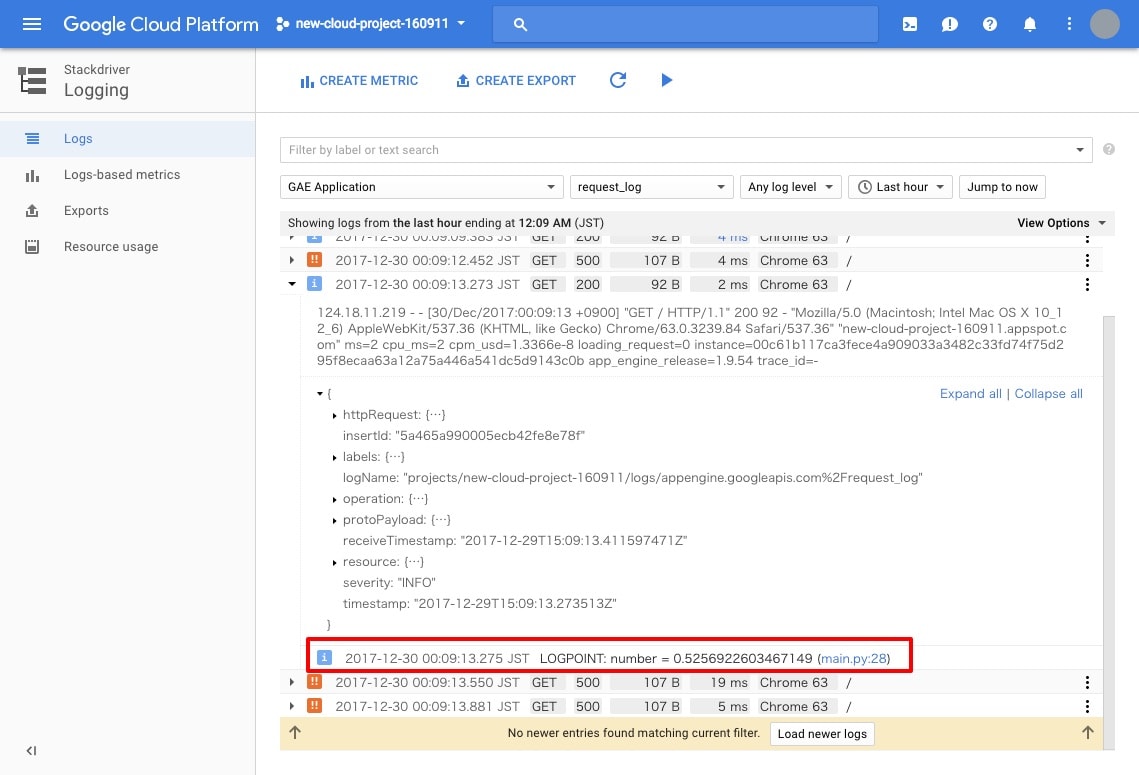This screenshot has height=775, width=1139.
Task: Click the Expand all link
Action: (x=970, y=394)
